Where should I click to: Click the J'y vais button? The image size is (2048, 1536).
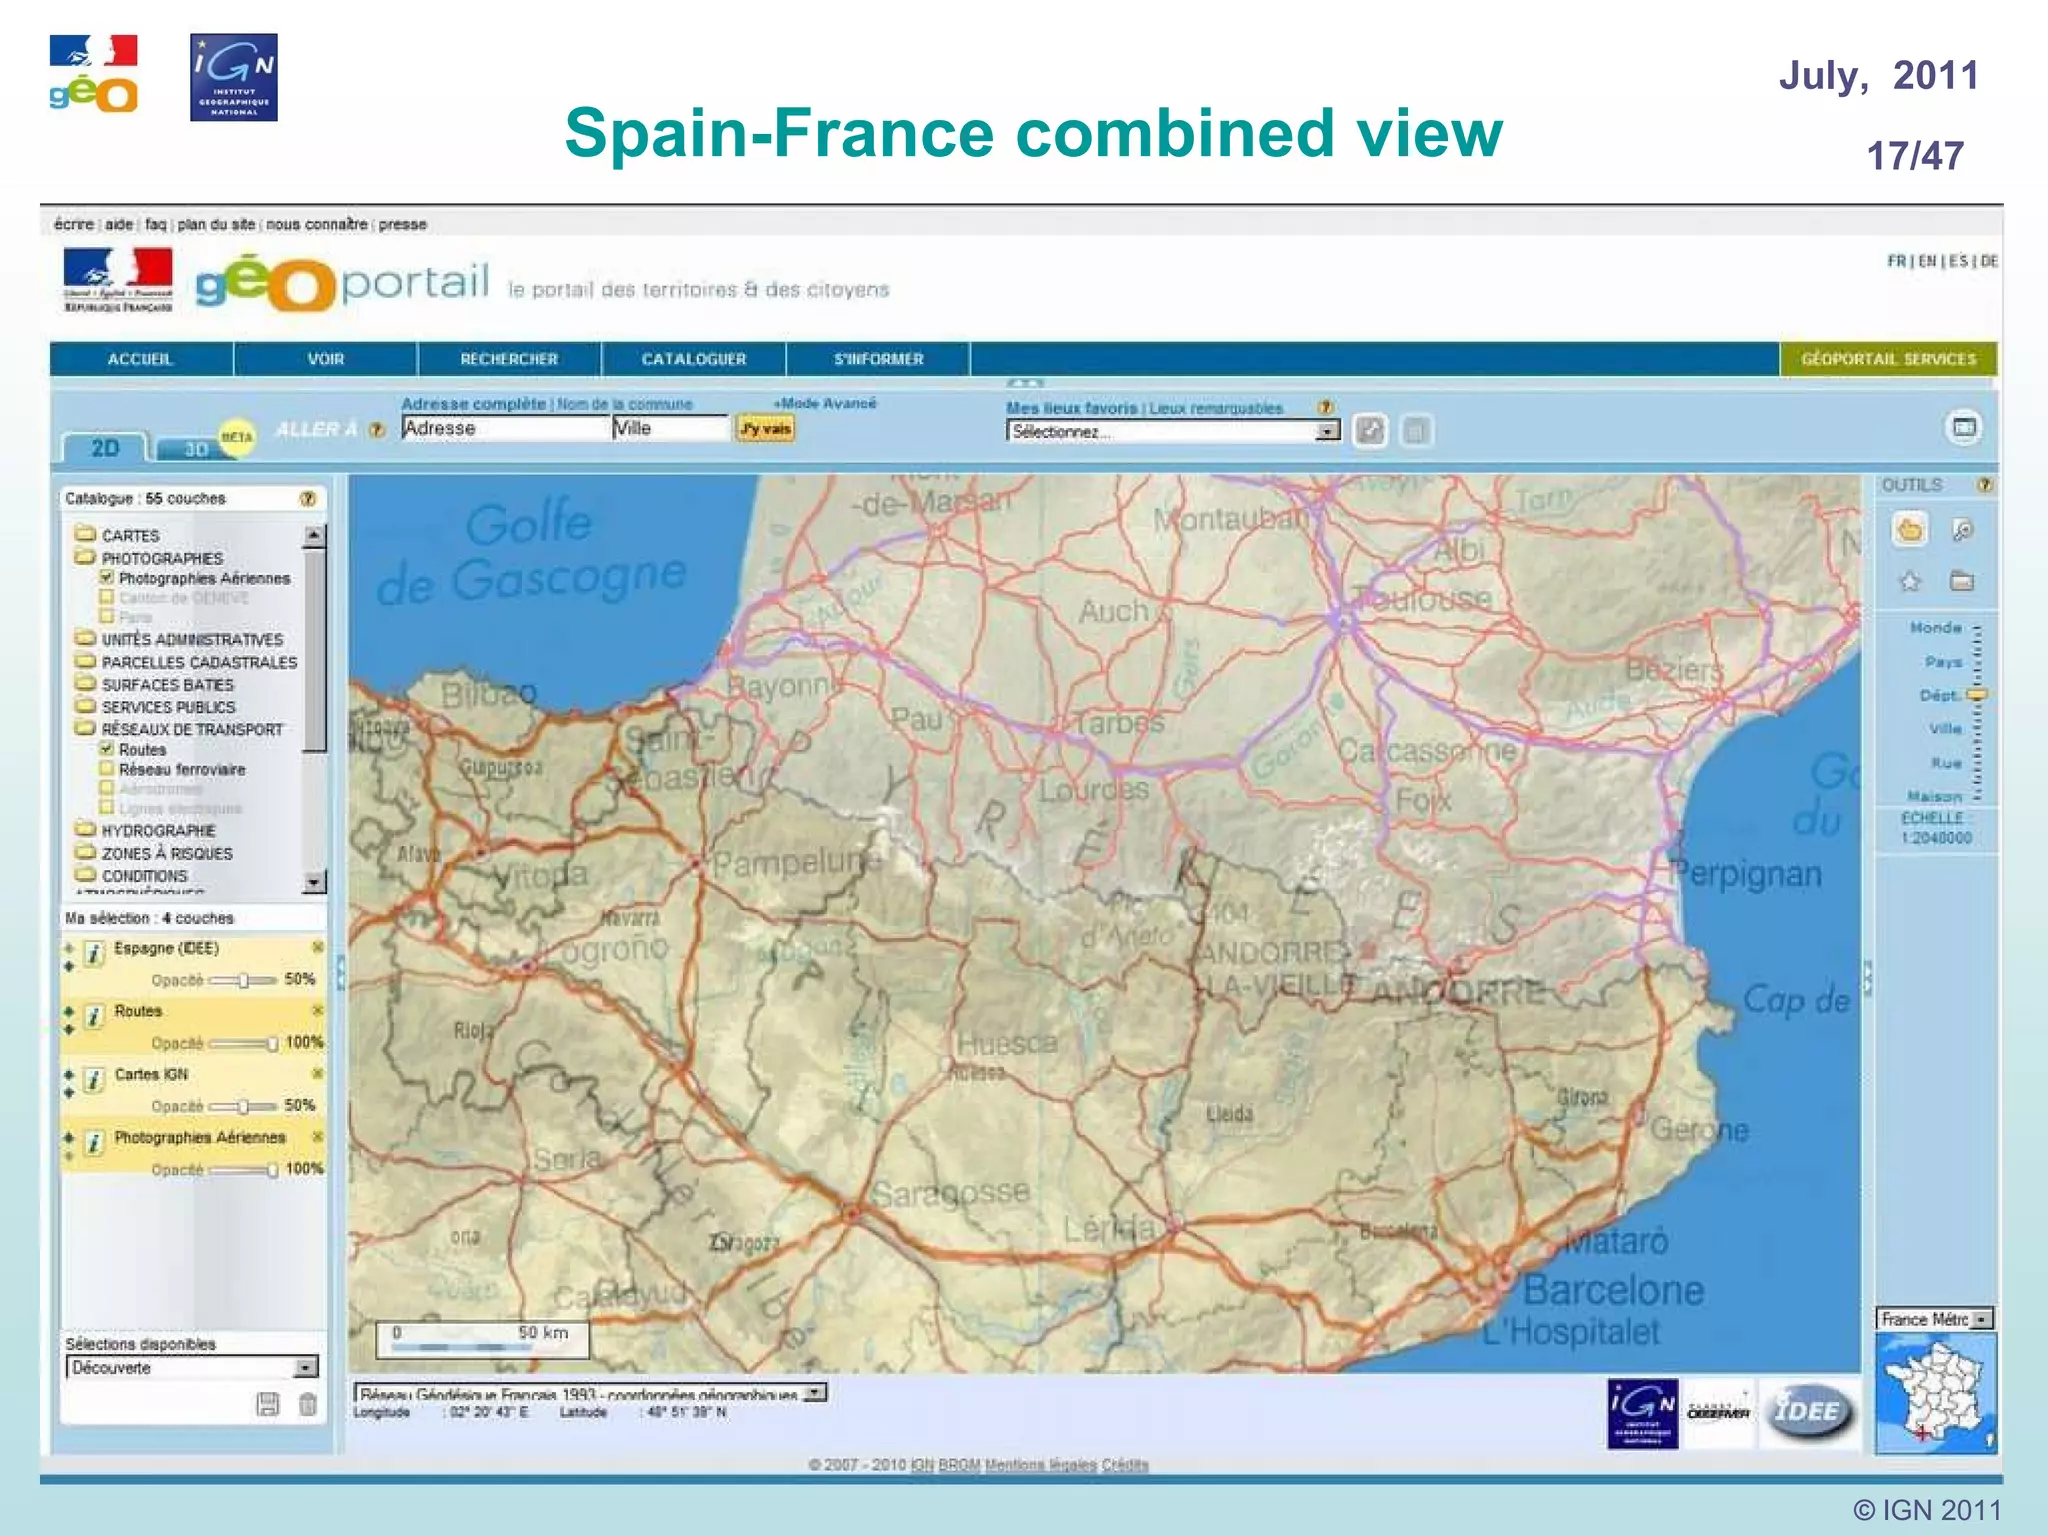coord(765,429)
